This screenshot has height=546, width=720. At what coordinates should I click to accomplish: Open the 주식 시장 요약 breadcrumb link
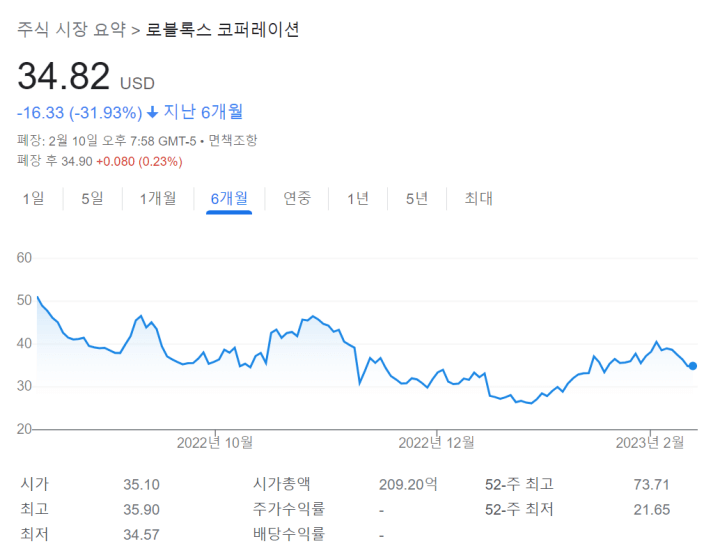(x=71, y=29)
